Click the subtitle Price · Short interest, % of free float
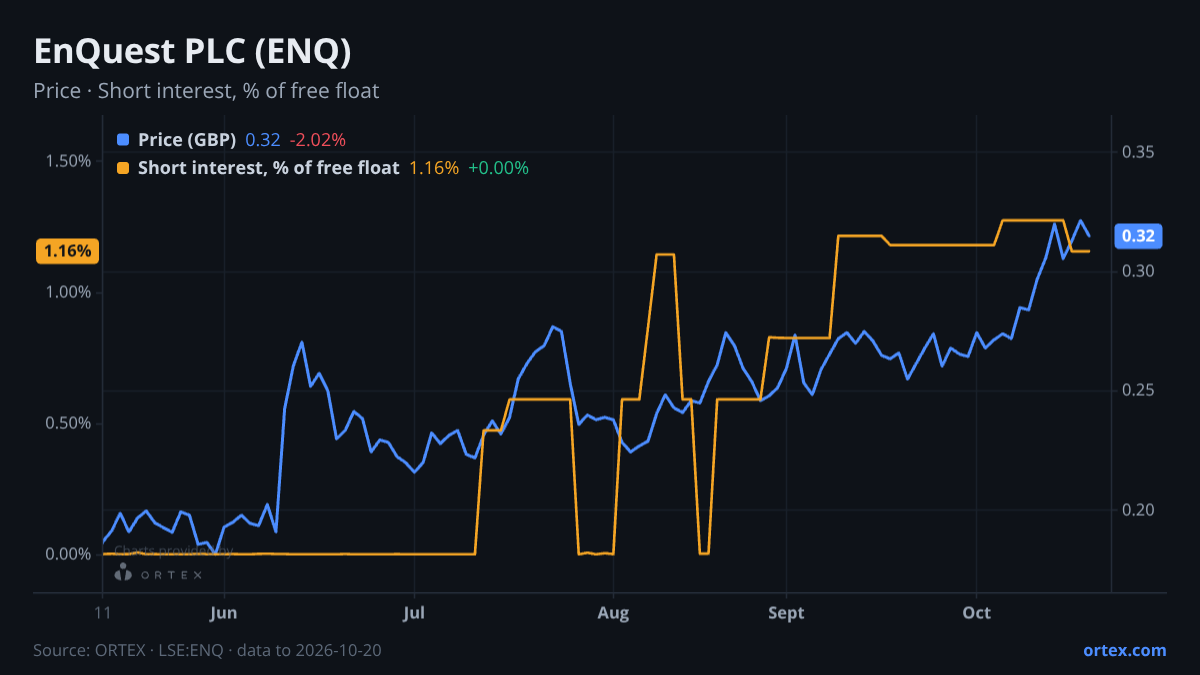This screenshot has height=675, width=1200. pos(206,91)
